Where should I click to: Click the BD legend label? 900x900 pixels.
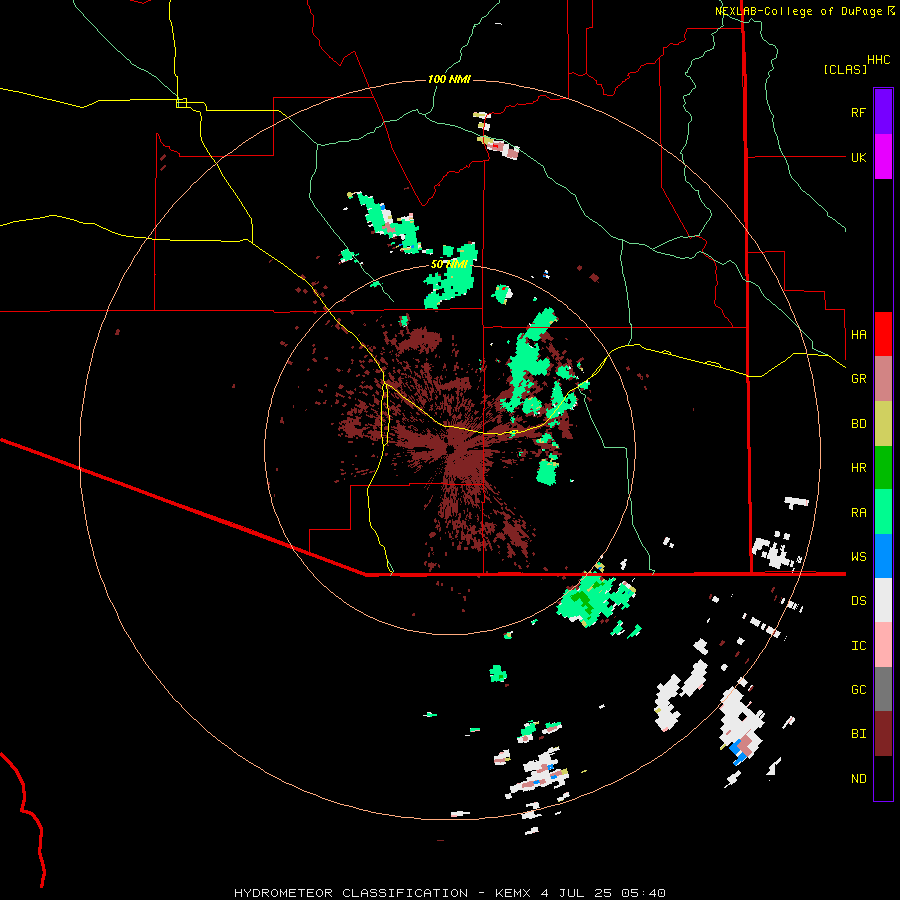point(858,424)
